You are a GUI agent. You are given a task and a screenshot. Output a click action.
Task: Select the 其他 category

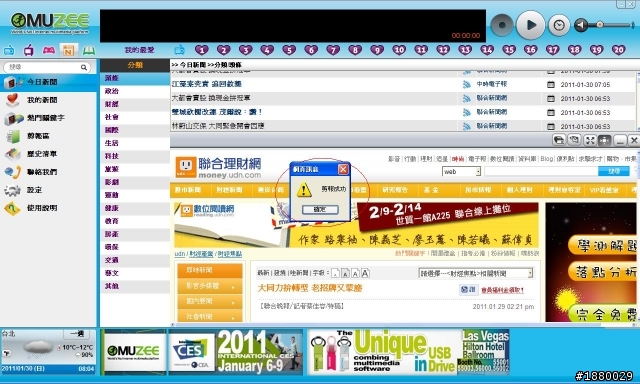coord(135,286)
